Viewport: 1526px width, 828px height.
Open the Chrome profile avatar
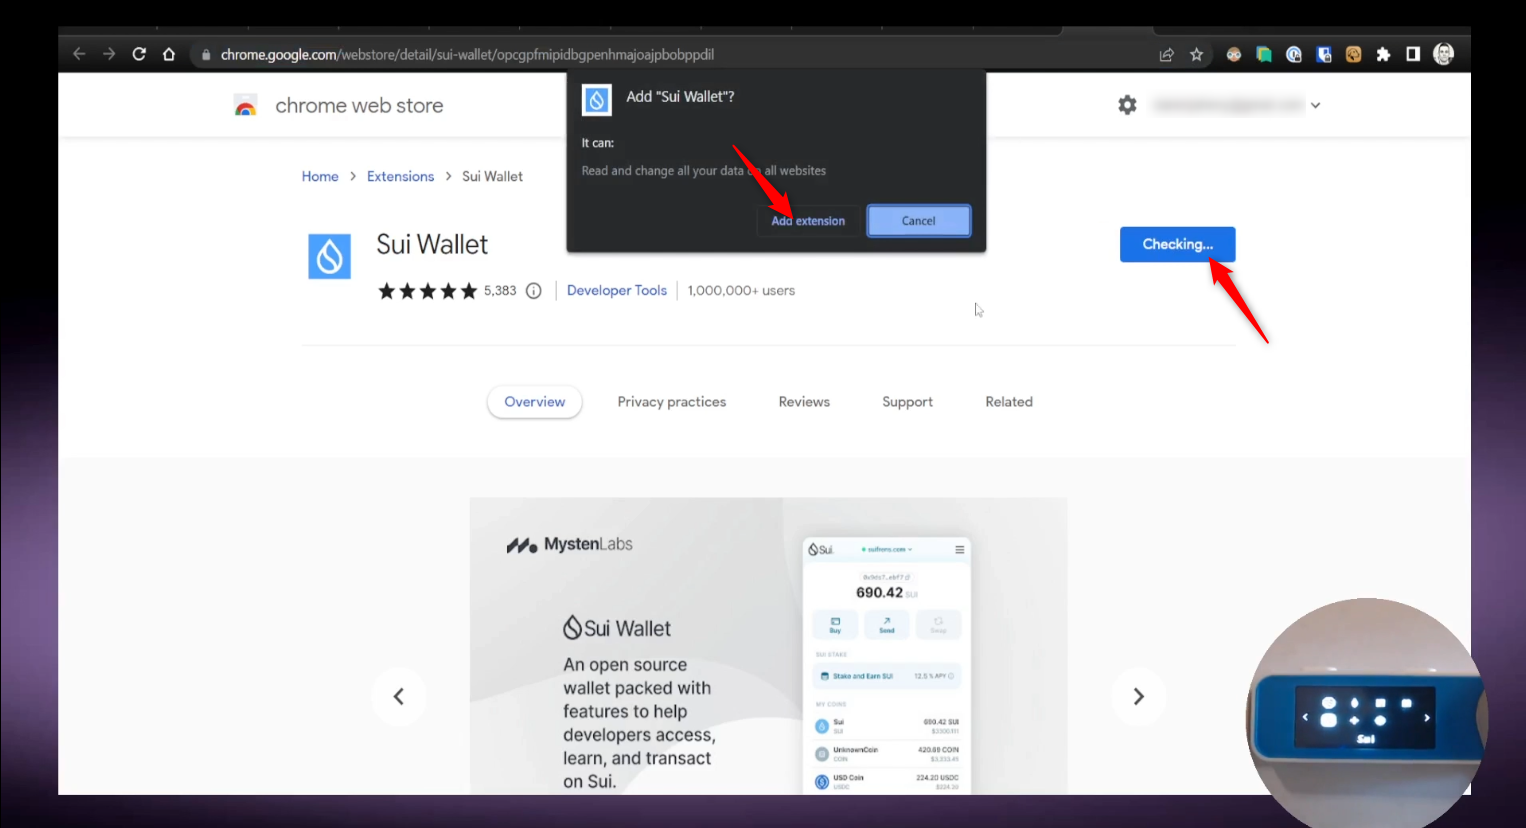(1443, 54)
